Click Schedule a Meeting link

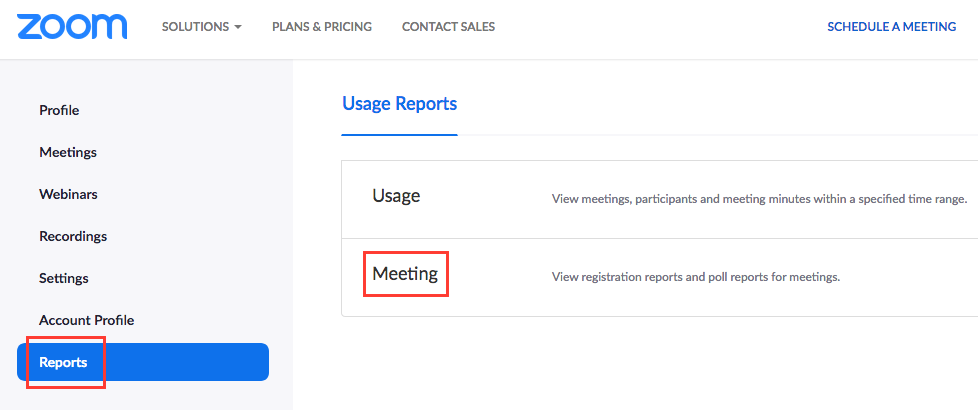[x=891, y=27]
